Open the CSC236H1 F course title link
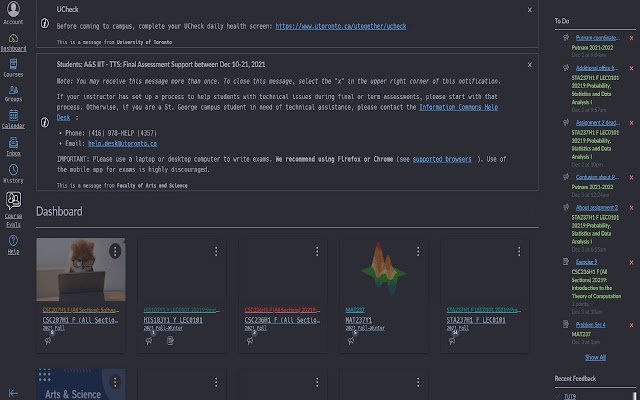The image size is (640, 400). point(282,320)
